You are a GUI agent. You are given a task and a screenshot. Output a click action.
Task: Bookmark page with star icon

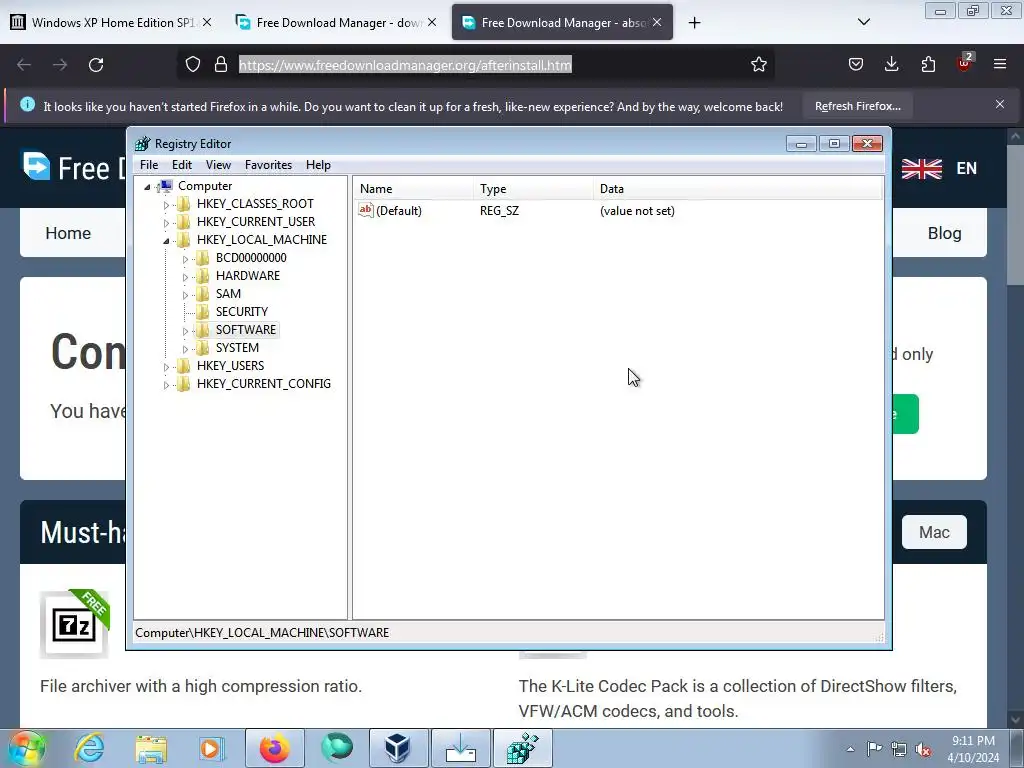click(758, 65)
